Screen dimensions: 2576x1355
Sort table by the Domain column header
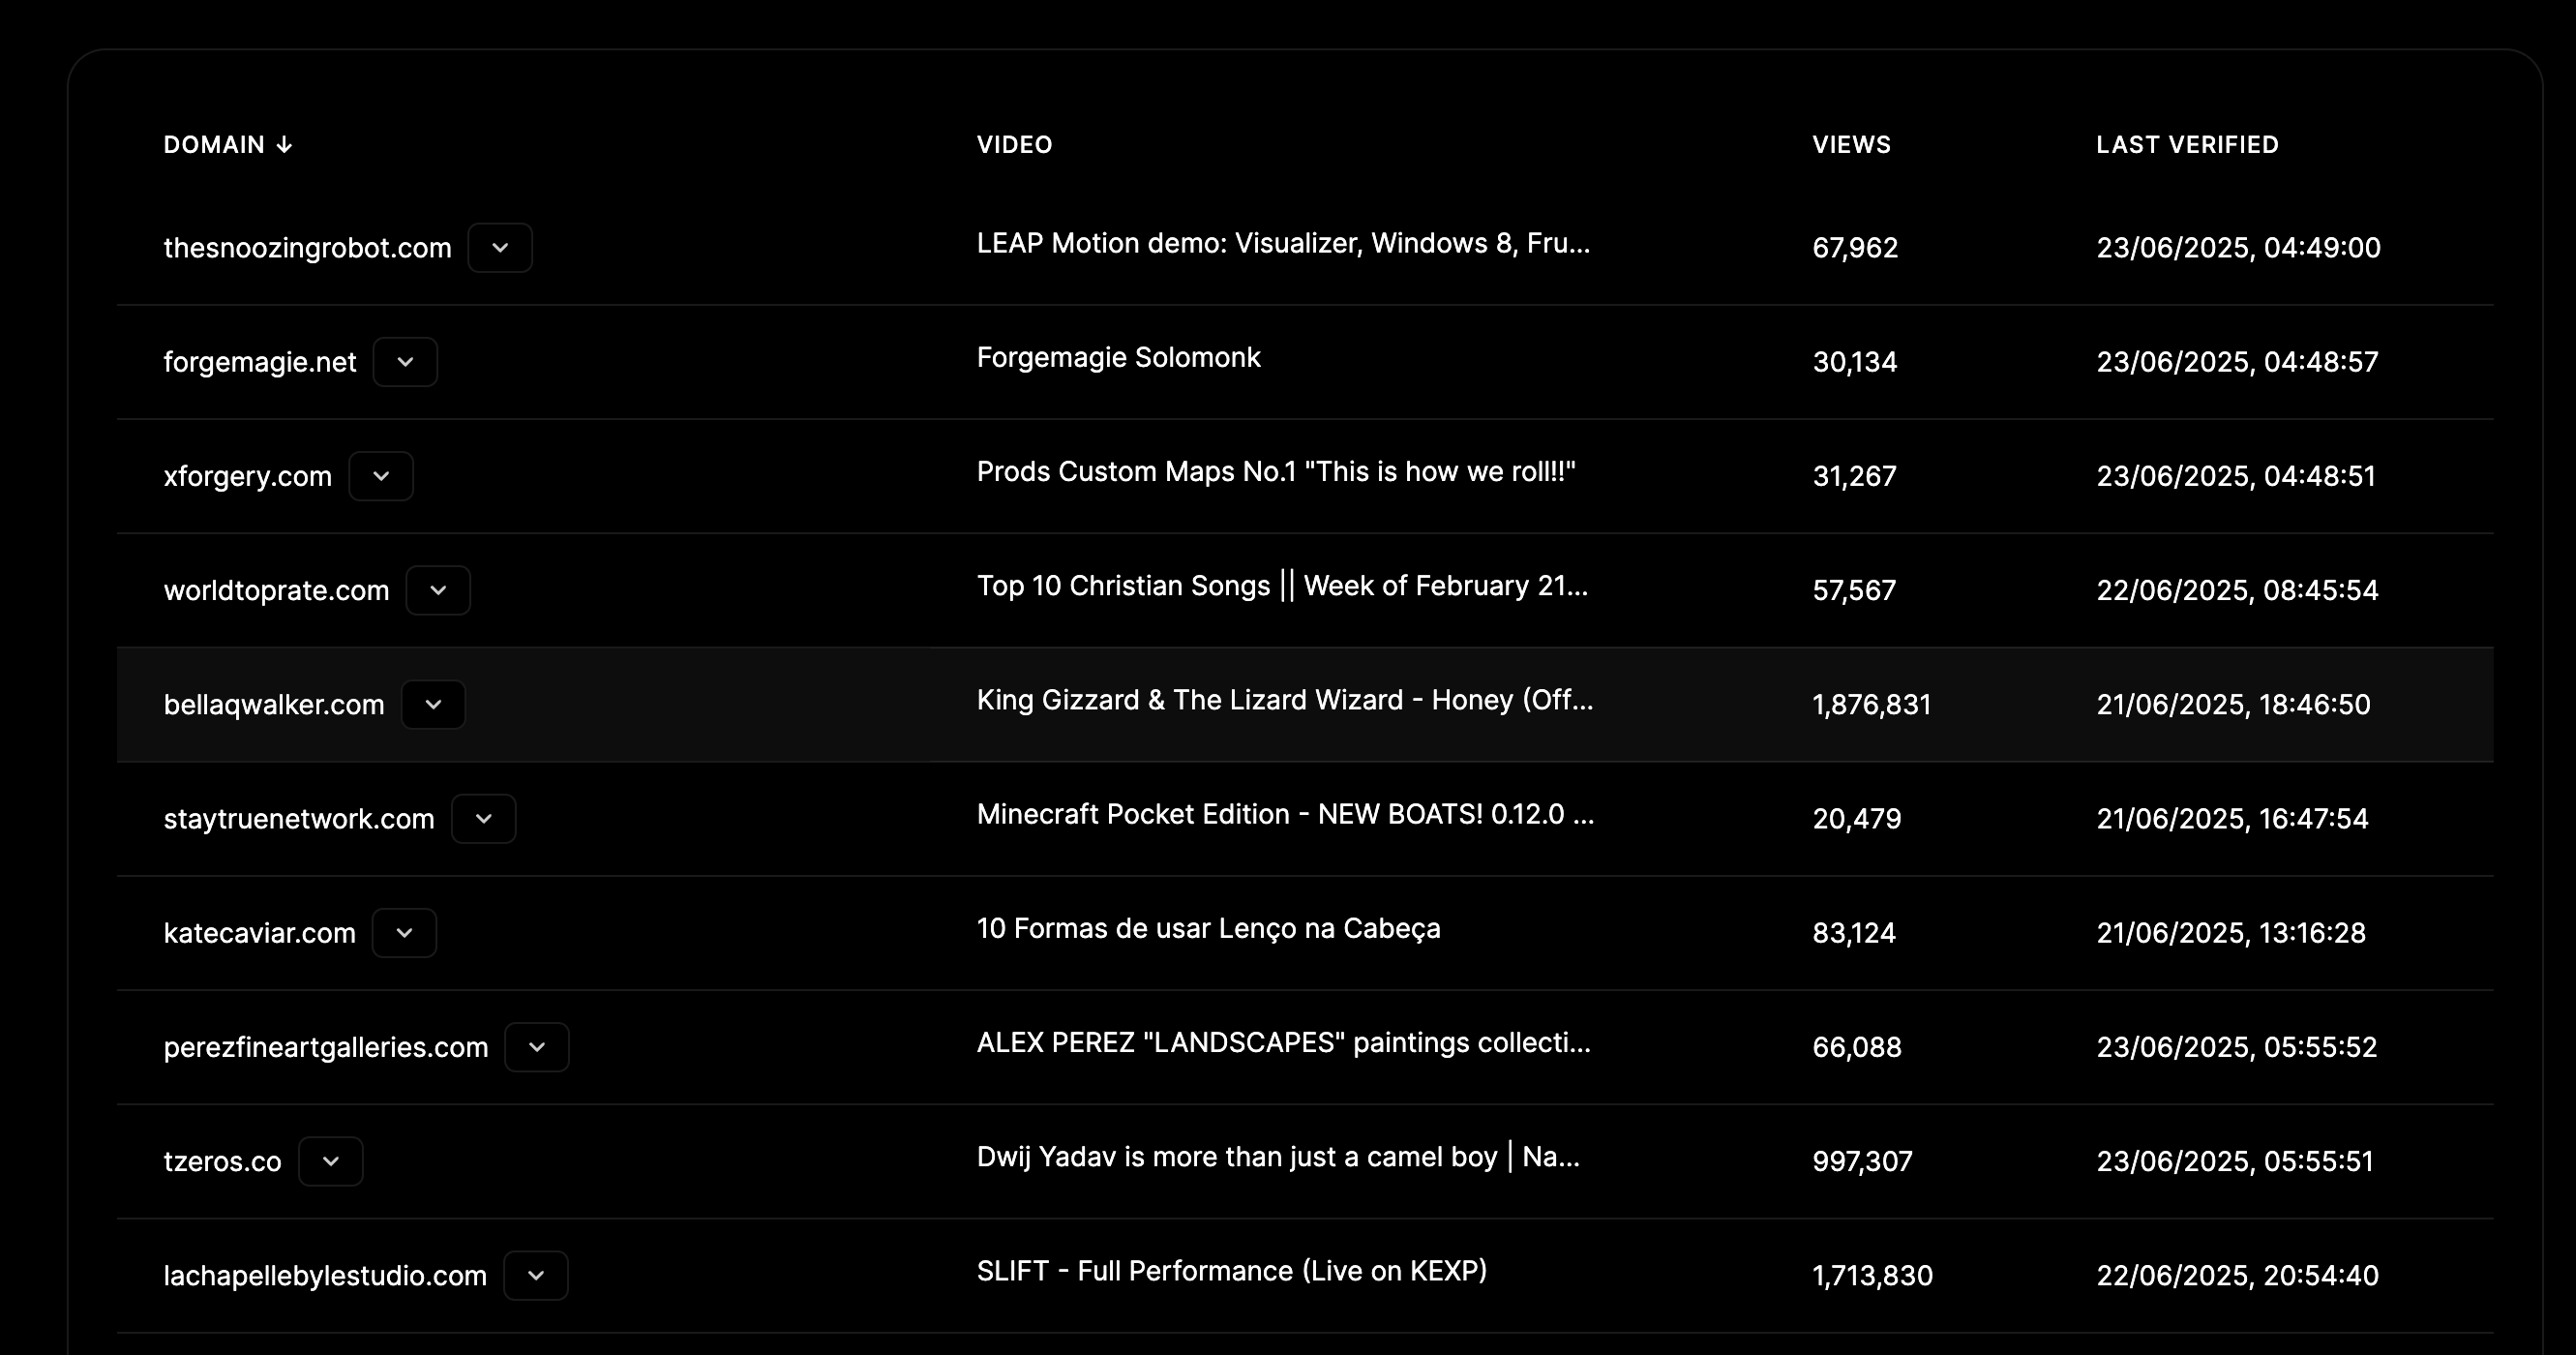[x=214, y=145]
